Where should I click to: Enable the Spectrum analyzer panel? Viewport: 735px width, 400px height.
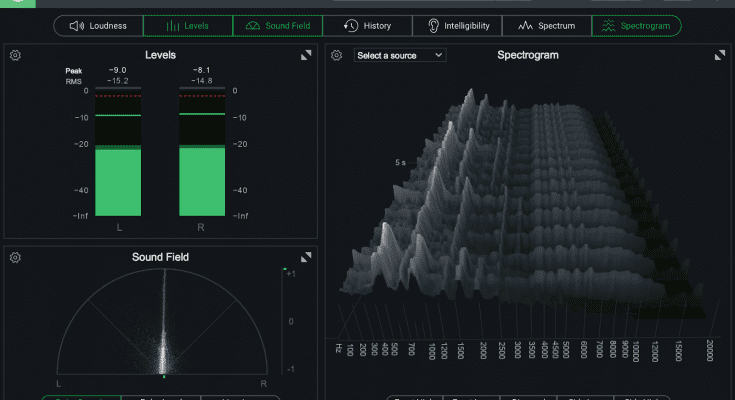pyautogui.click(x=547, y=25)
